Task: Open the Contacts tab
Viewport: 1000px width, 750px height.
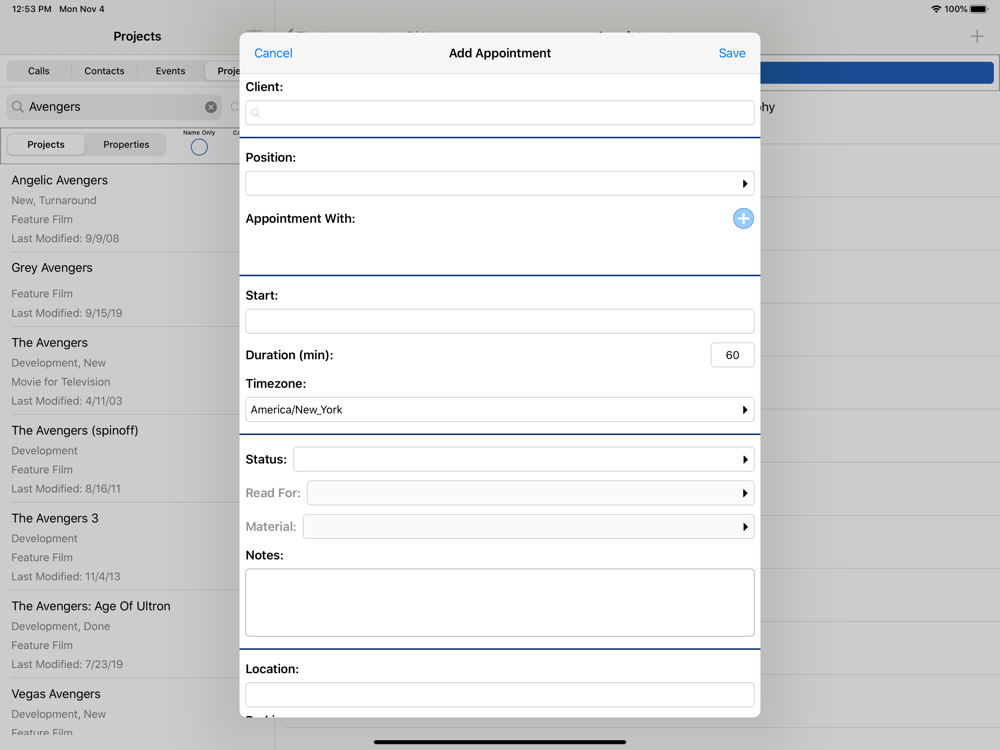Action: [104, 71]
